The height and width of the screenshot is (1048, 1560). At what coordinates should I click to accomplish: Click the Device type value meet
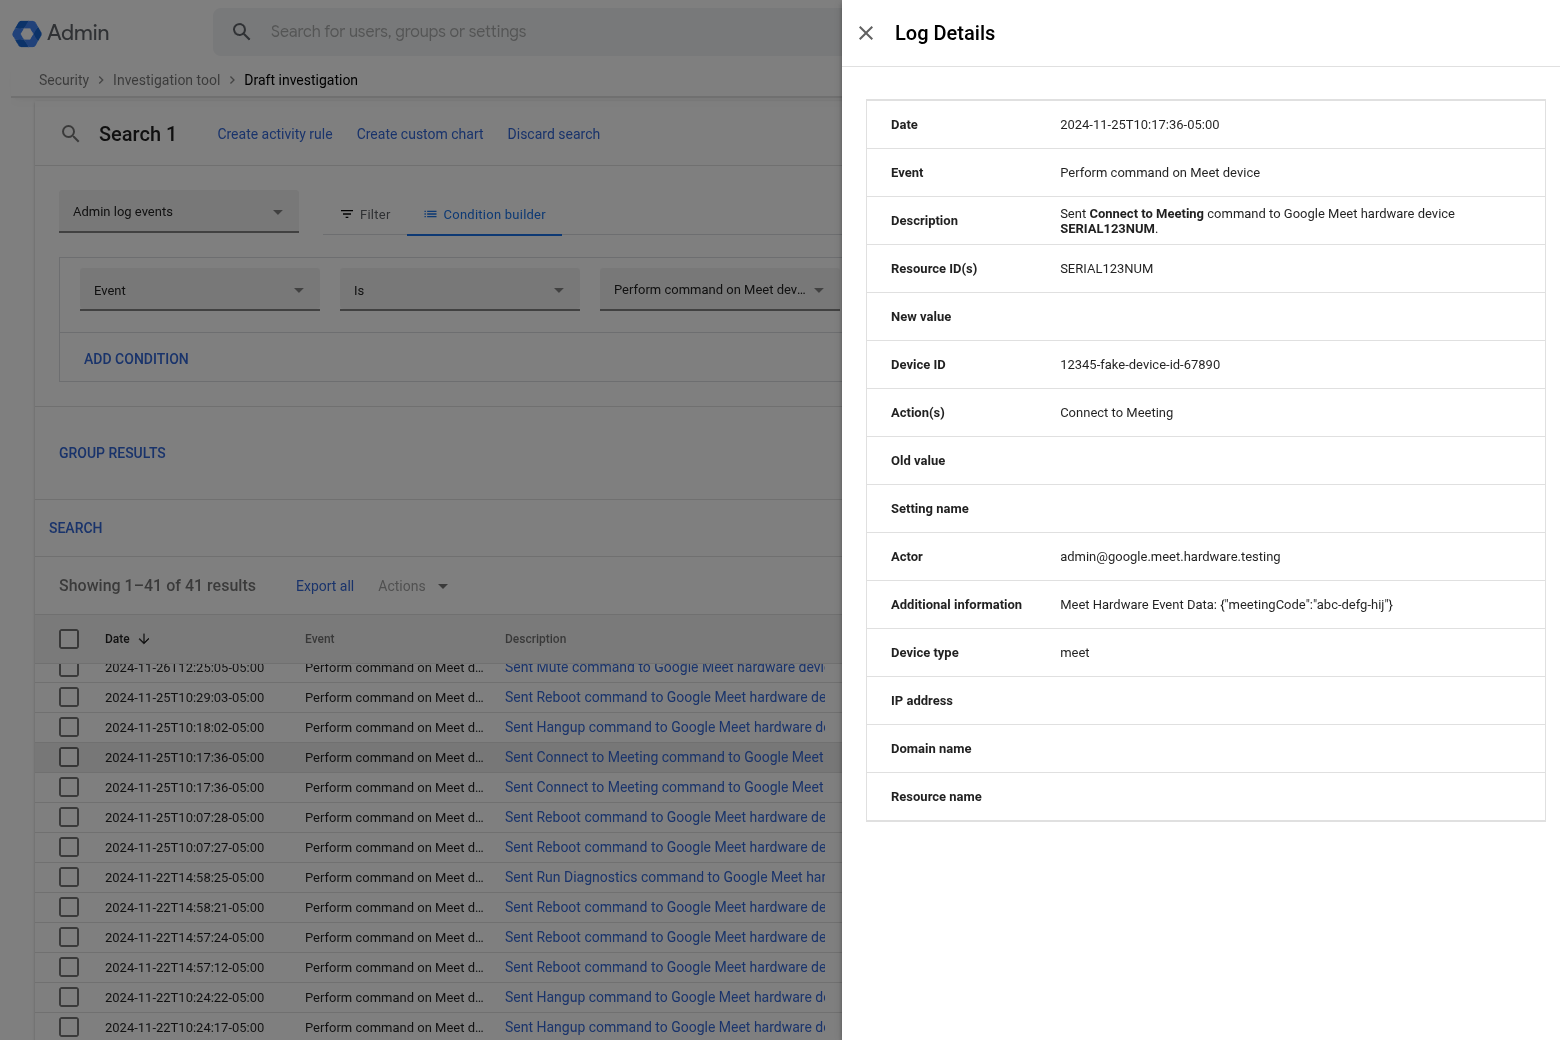pos(1075,653)
